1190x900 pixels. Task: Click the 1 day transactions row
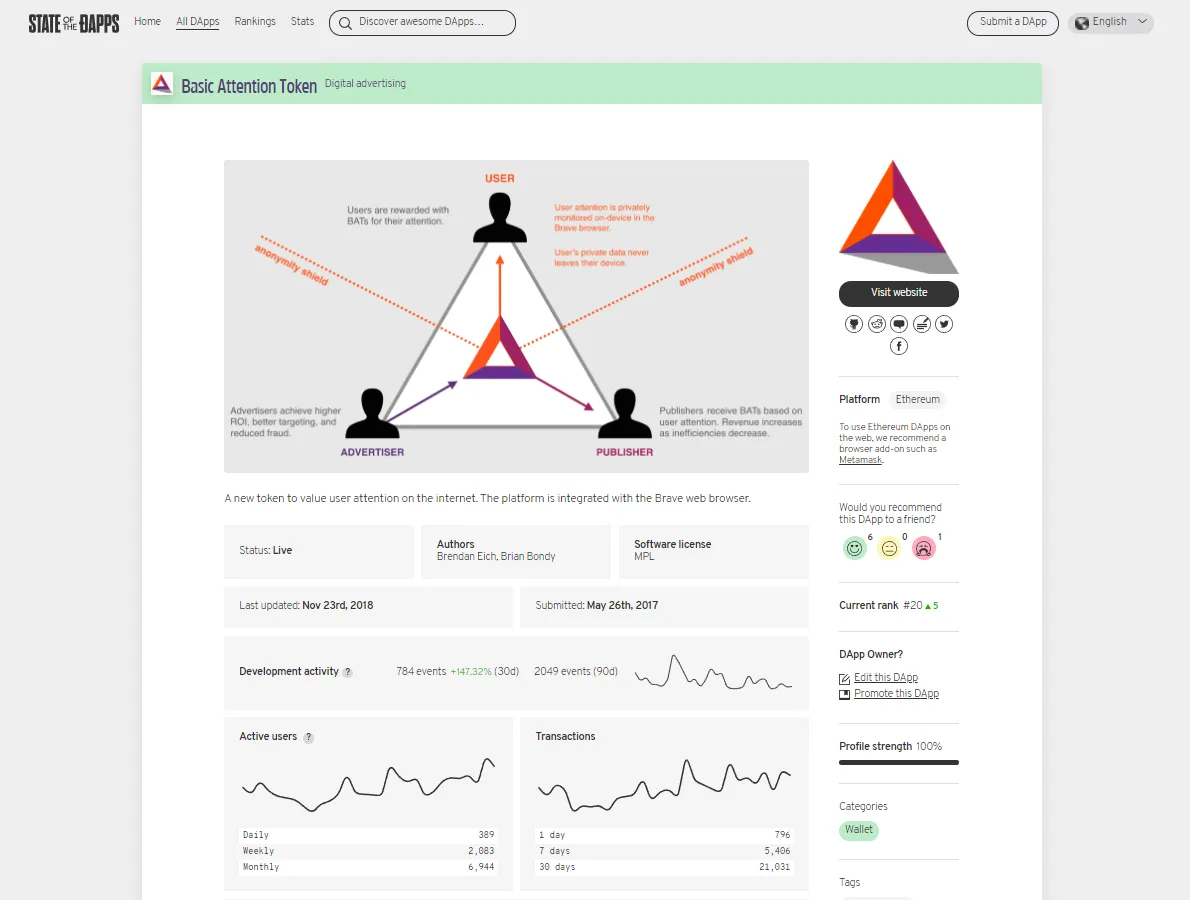(x=664, y=835)
